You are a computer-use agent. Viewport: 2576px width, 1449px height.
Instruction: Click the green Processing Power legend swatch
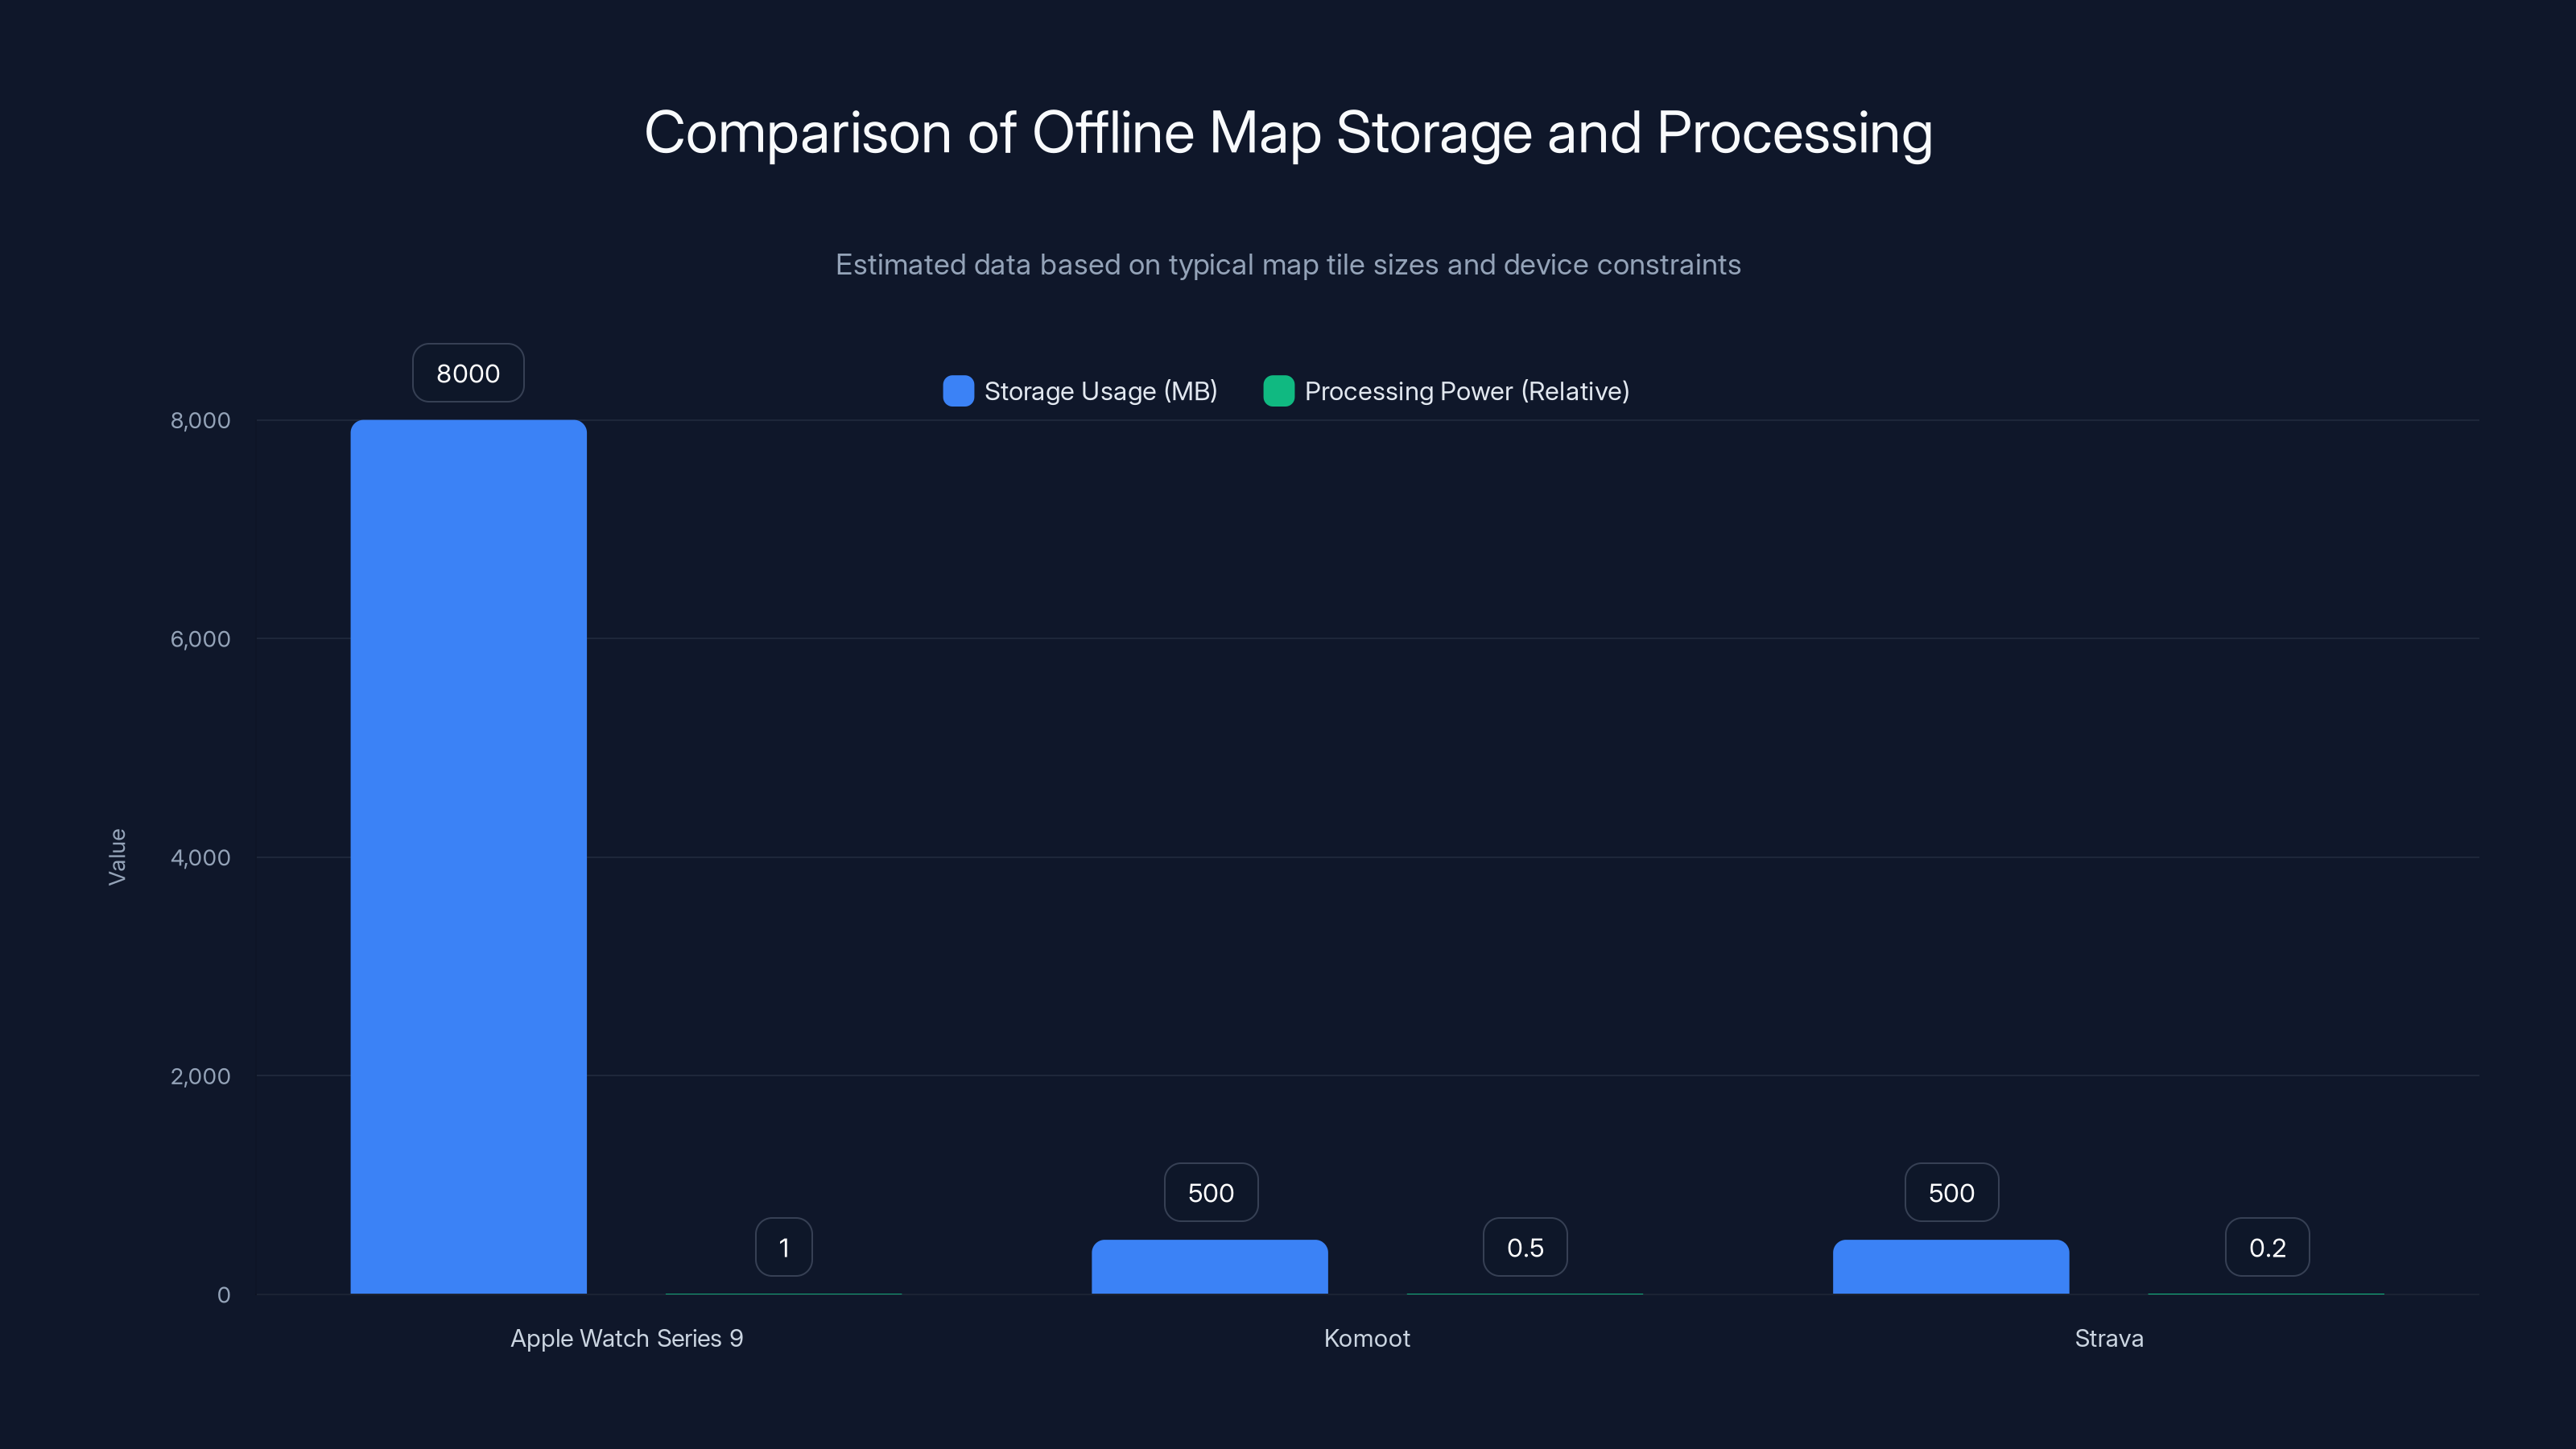1278,391
